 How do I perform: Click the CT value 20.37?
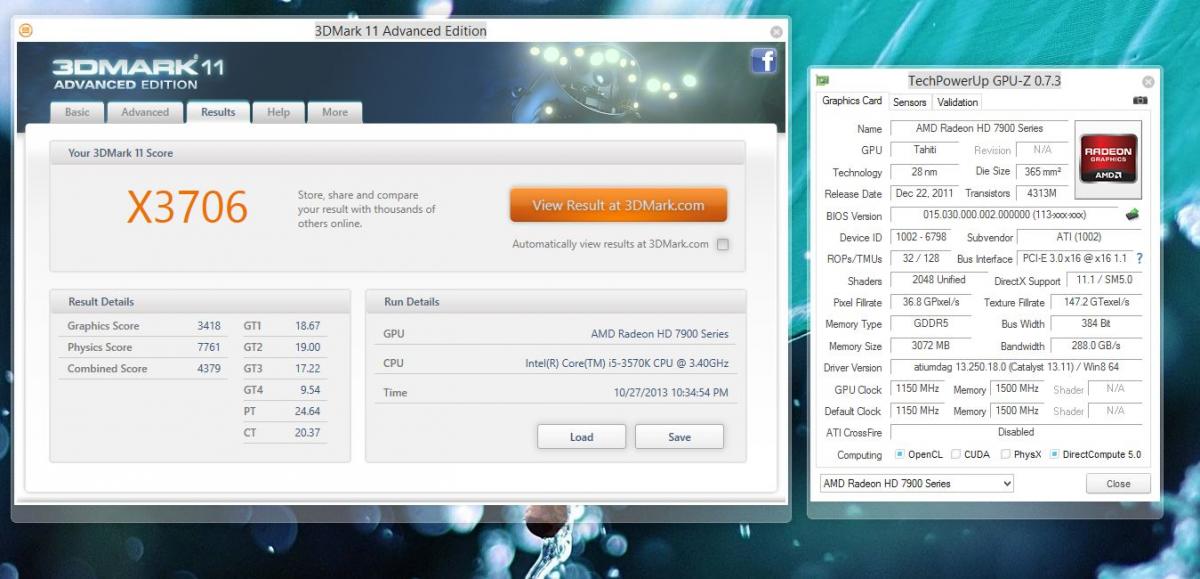pyautogui.click(x=307, y=432)
